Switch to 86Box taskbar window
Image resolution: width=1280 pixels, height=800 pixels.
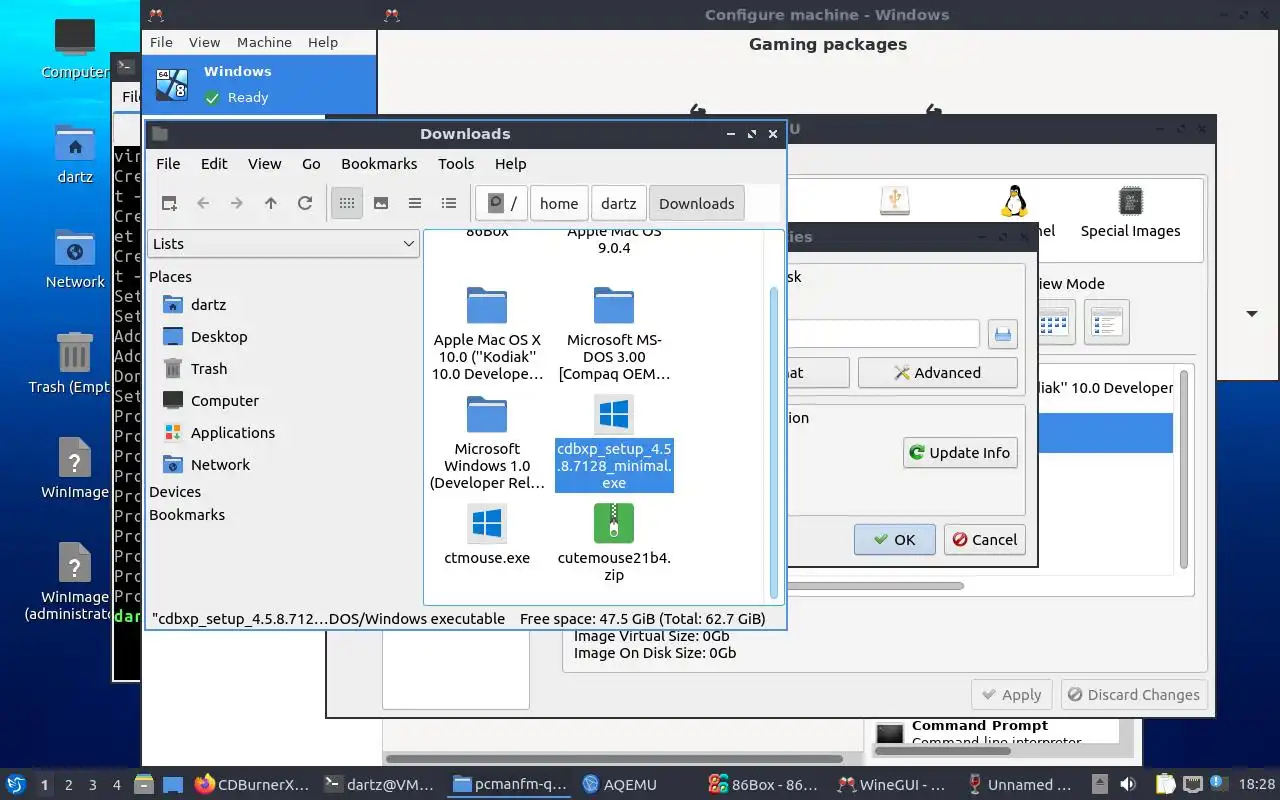click(762, 784)
